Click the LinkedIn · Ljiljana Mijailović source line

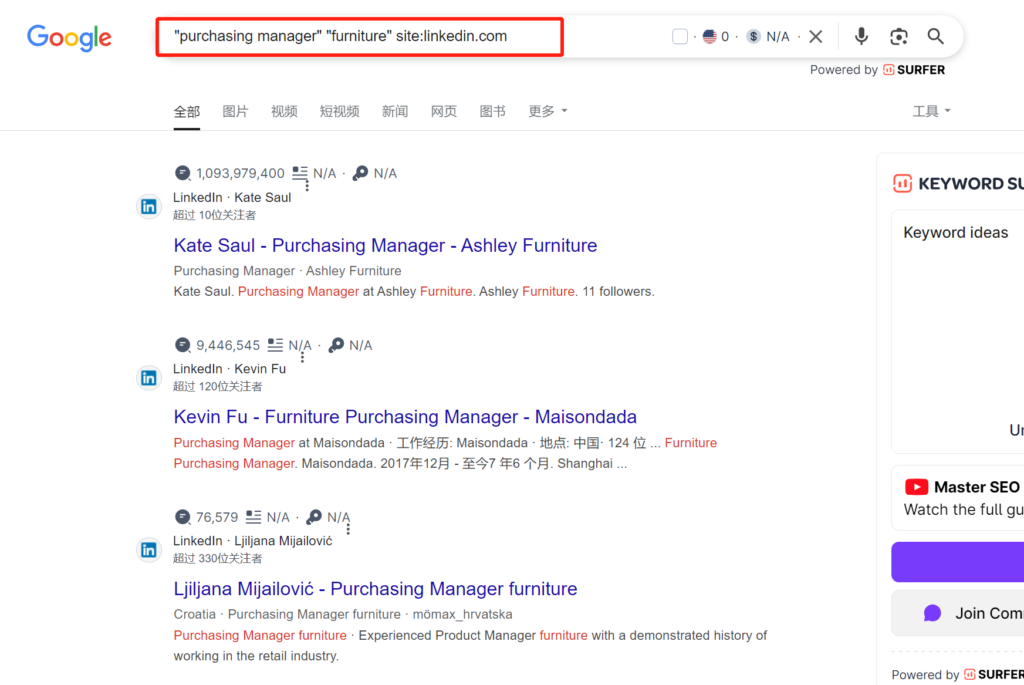(253, 541)
